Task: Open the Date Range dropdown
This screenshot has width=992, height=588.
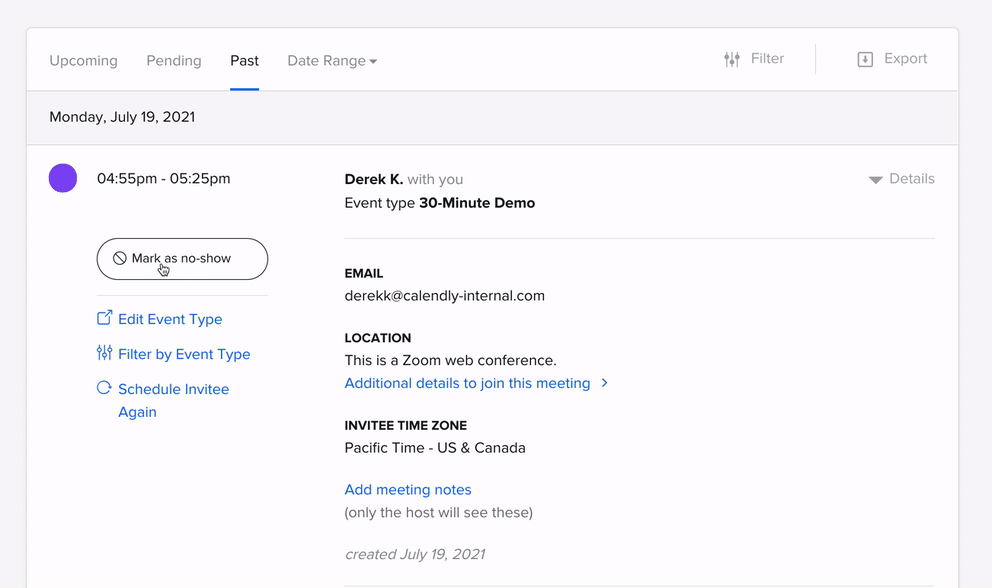Action: coord(331,60)
